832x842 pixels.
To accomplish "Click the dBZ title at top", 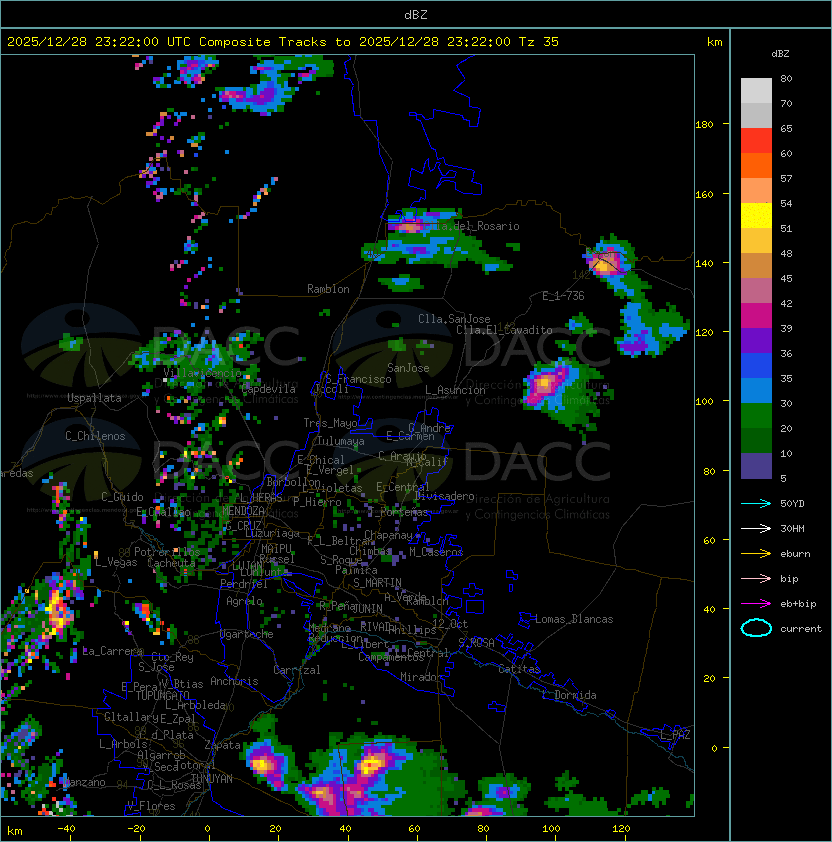I will [416, 14].
